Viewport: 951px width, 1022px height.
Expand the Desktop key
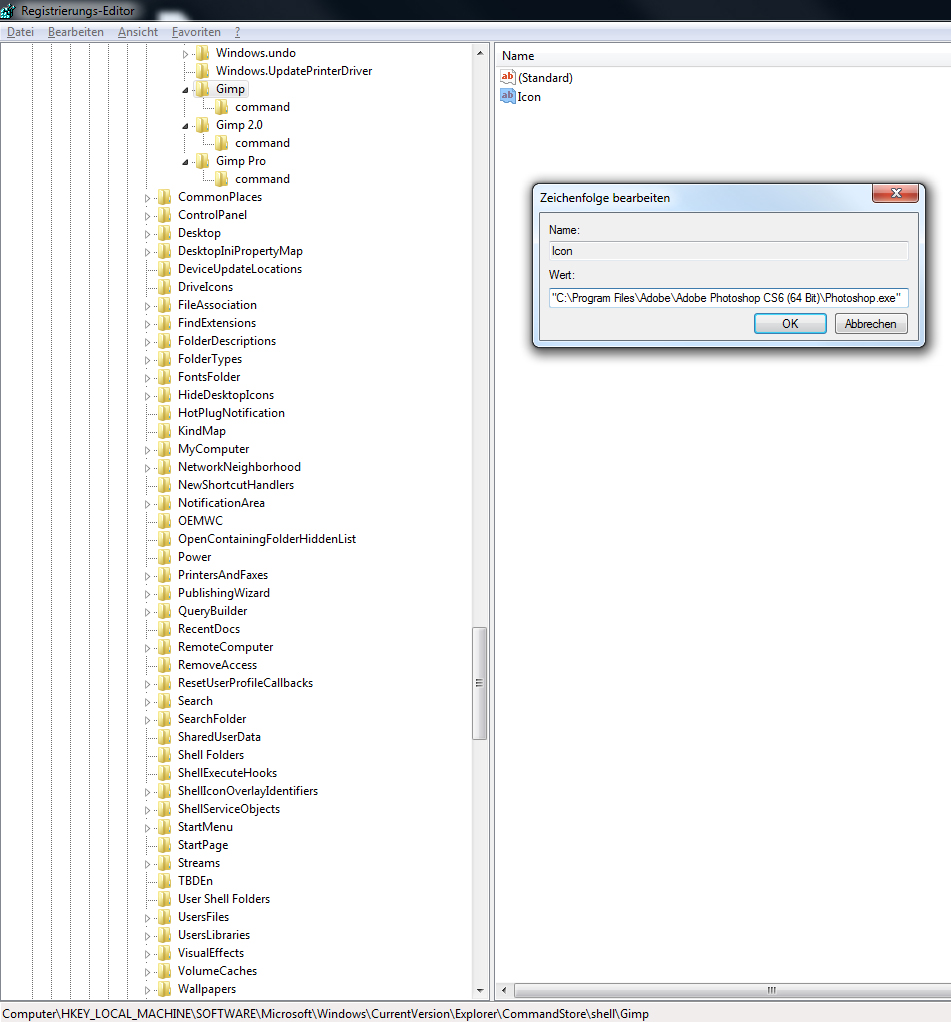(x=147, y=233)
